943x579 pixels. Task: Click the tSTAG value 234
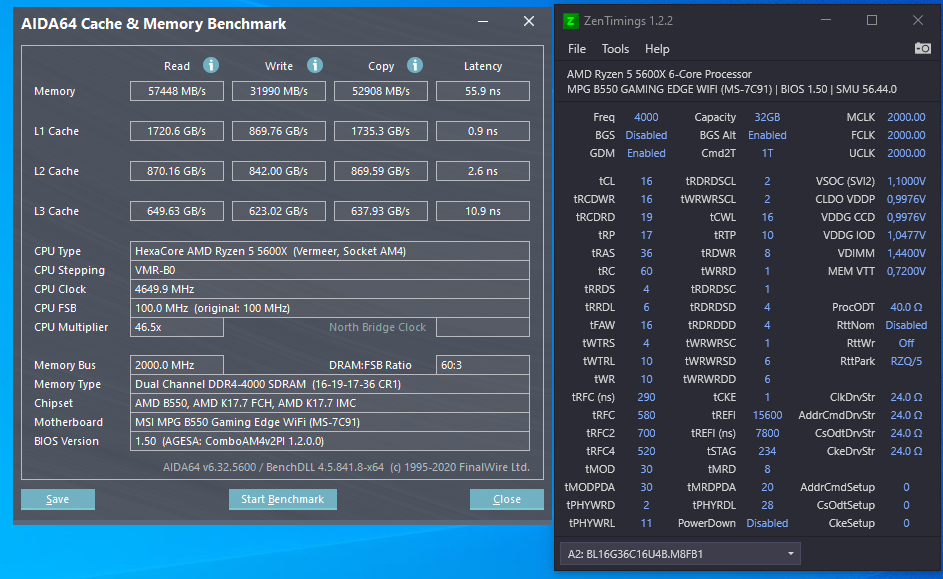pos(767,452)
